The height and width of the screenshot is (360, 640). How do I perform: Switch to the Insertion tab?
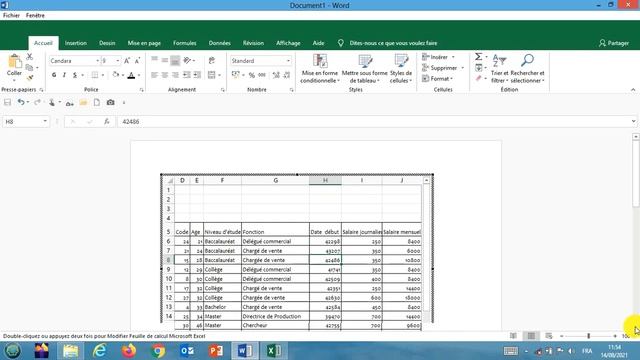click(76, 43)
